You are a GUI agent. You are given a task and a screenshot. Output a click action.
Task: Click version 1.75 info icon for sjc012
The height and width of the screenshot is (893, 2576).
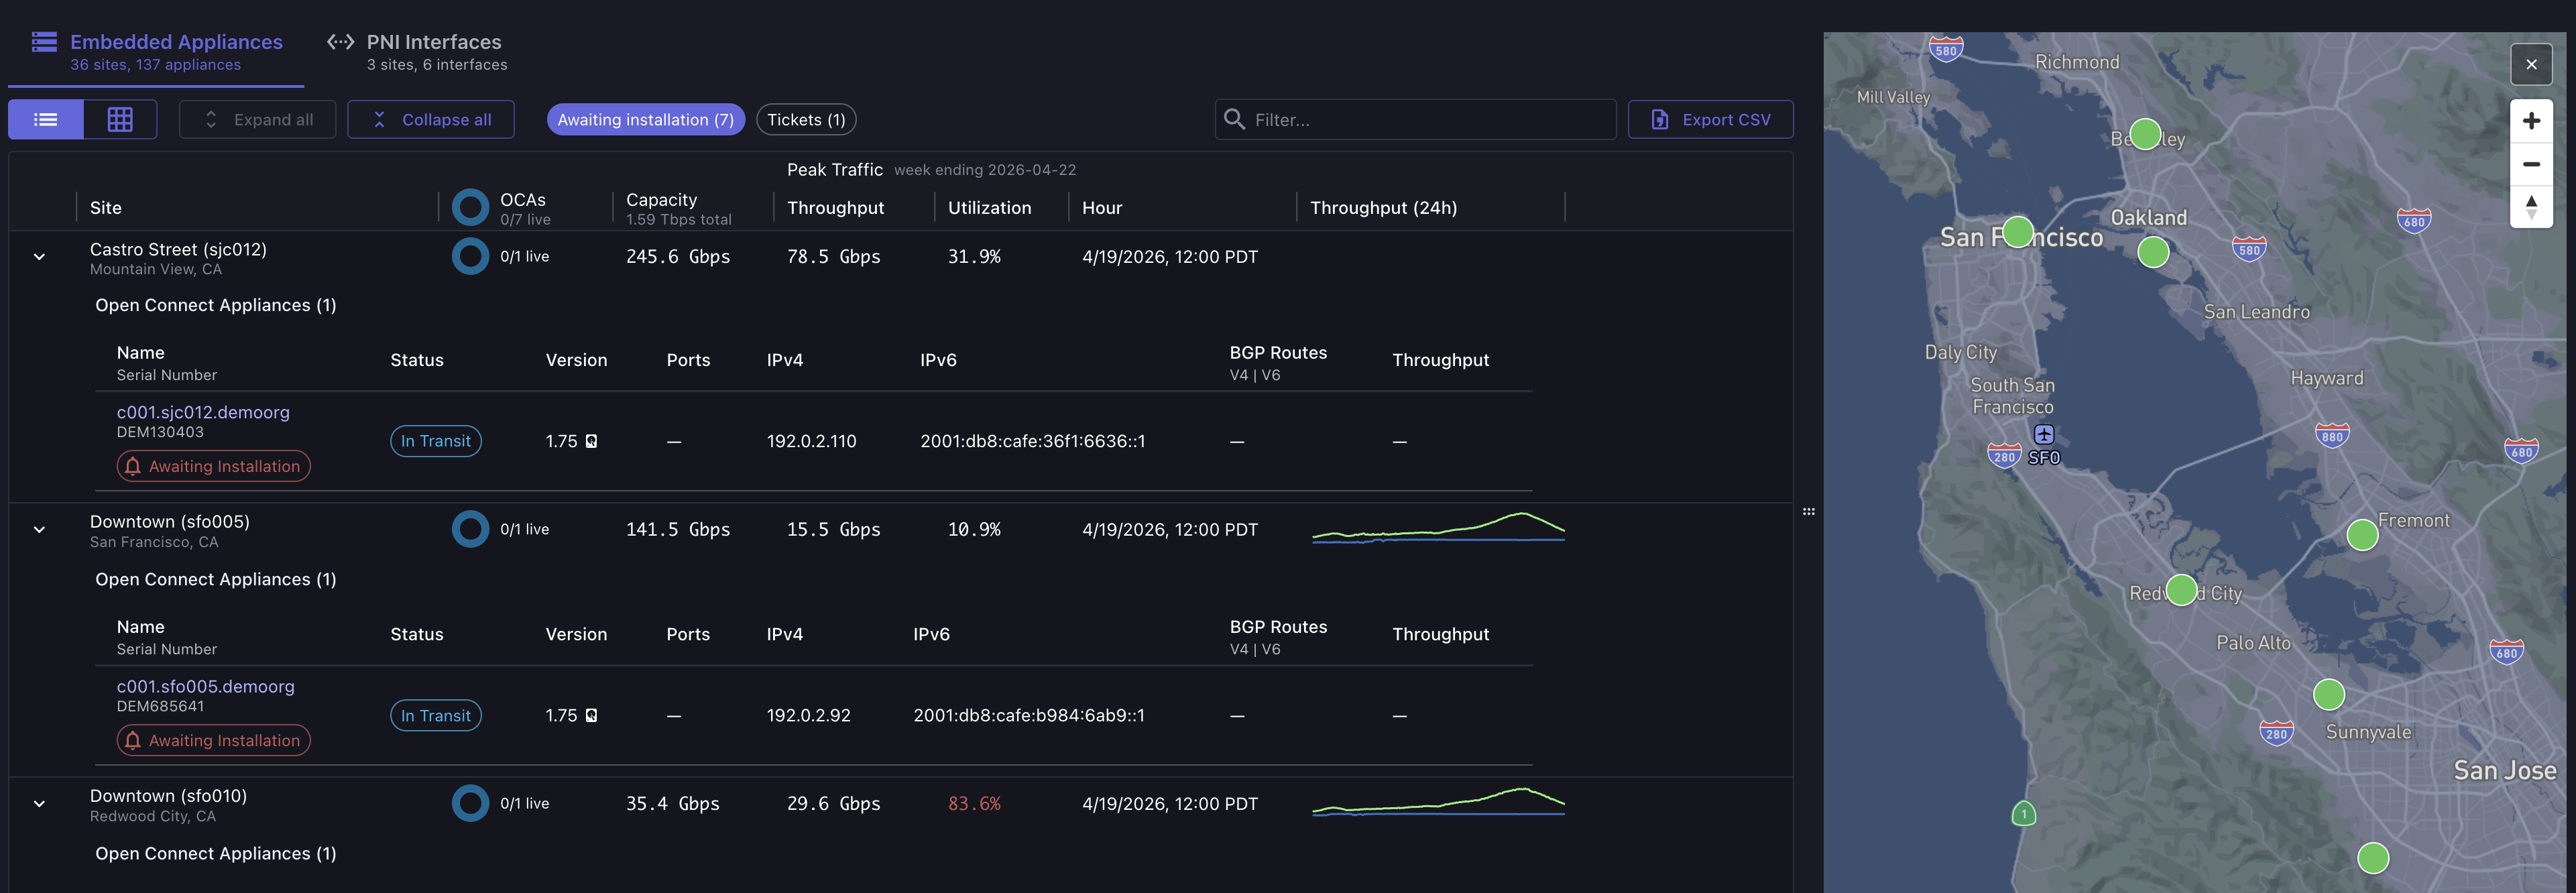[592, 441]
